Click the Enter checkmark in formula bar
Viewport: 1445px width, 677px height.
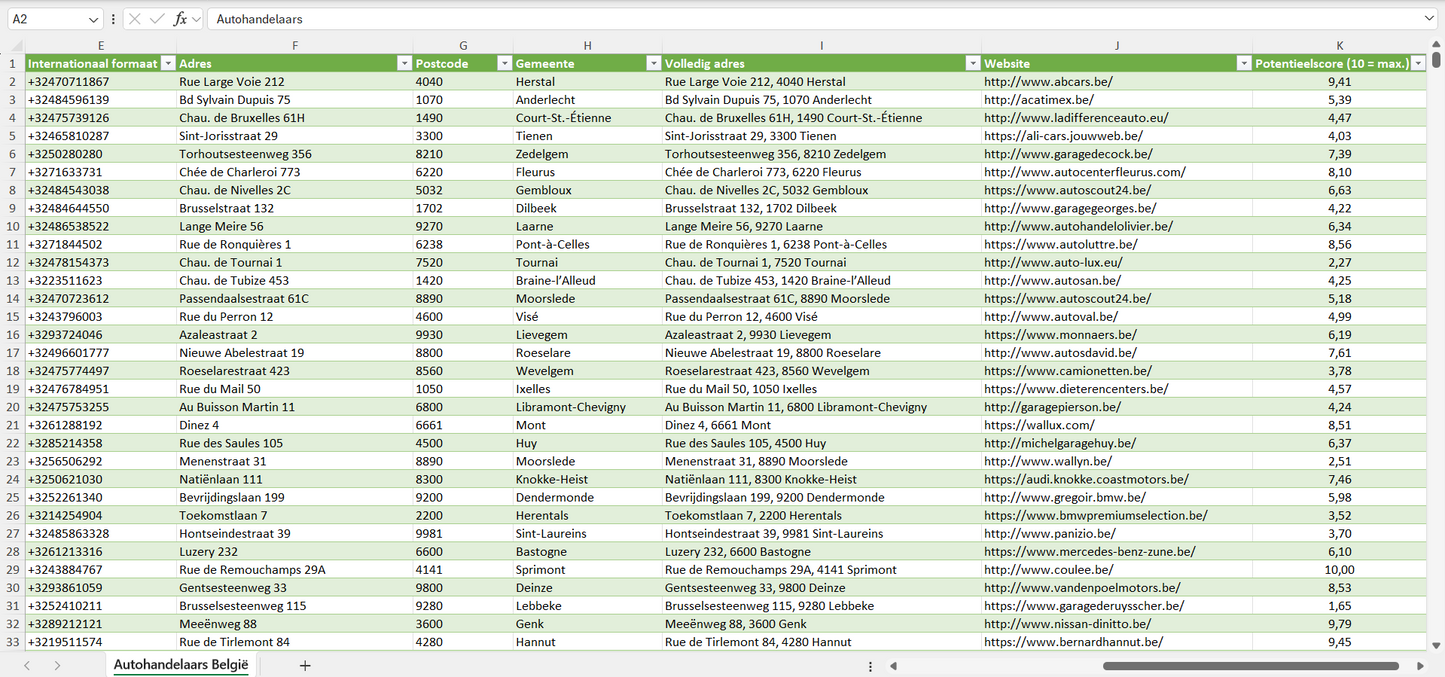point(157,19)
